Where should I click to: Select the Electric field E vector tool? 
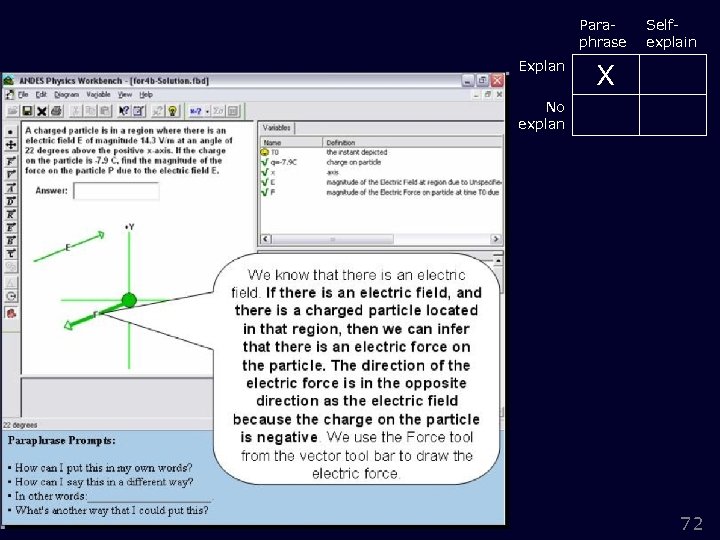coord(11,227)
